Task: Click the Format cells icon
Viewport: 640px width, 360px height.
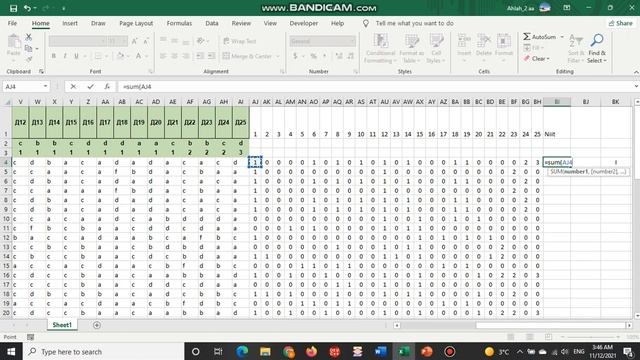Action: [504, 41]
